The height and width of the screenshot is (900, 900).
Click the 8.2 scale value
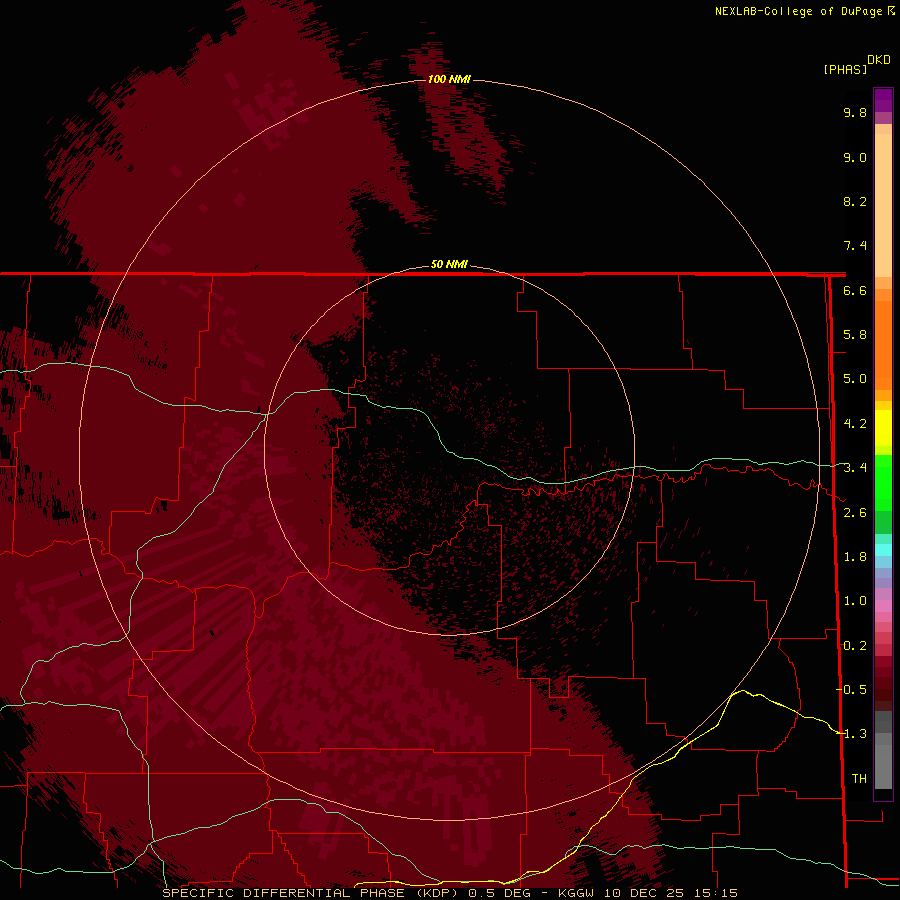855,201
